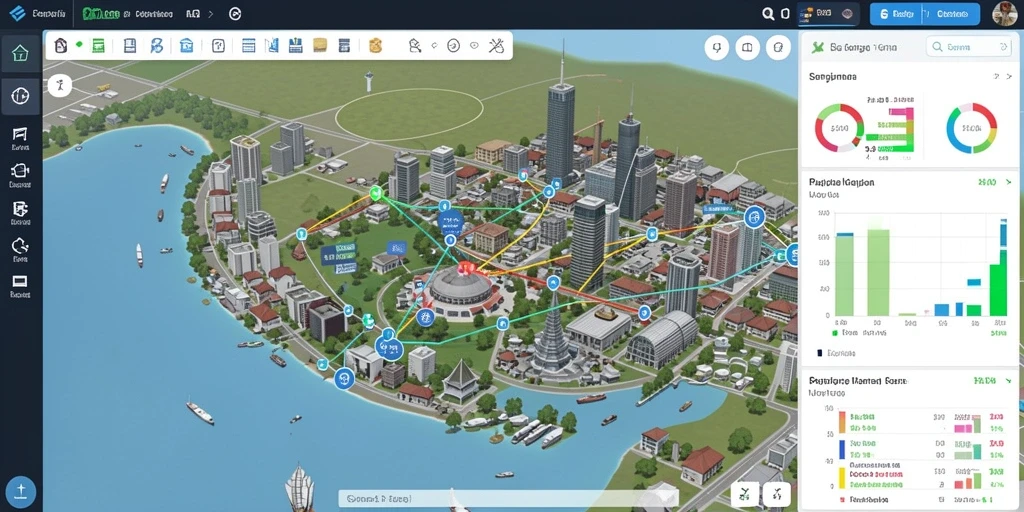
Task: Open the home icon in left sidebar
Action: (20, 53)
